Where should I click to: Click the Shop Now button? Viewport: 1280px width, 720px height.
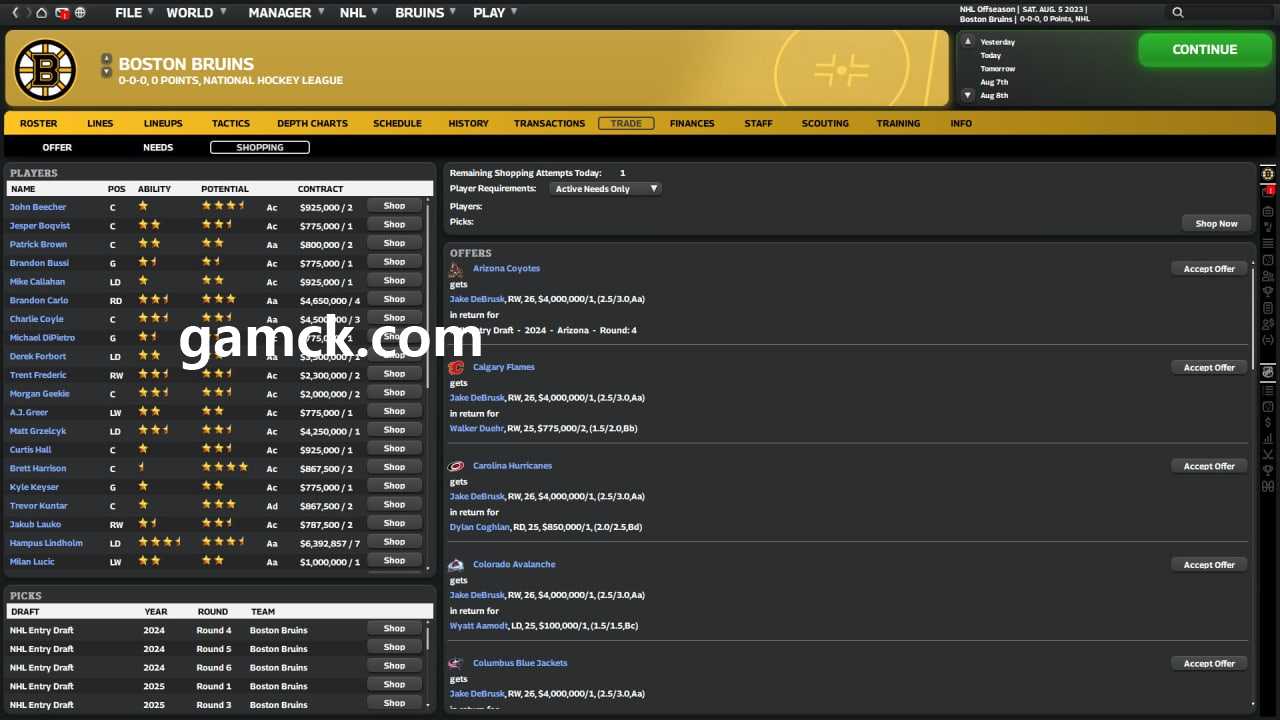[x=1216, y=223]
